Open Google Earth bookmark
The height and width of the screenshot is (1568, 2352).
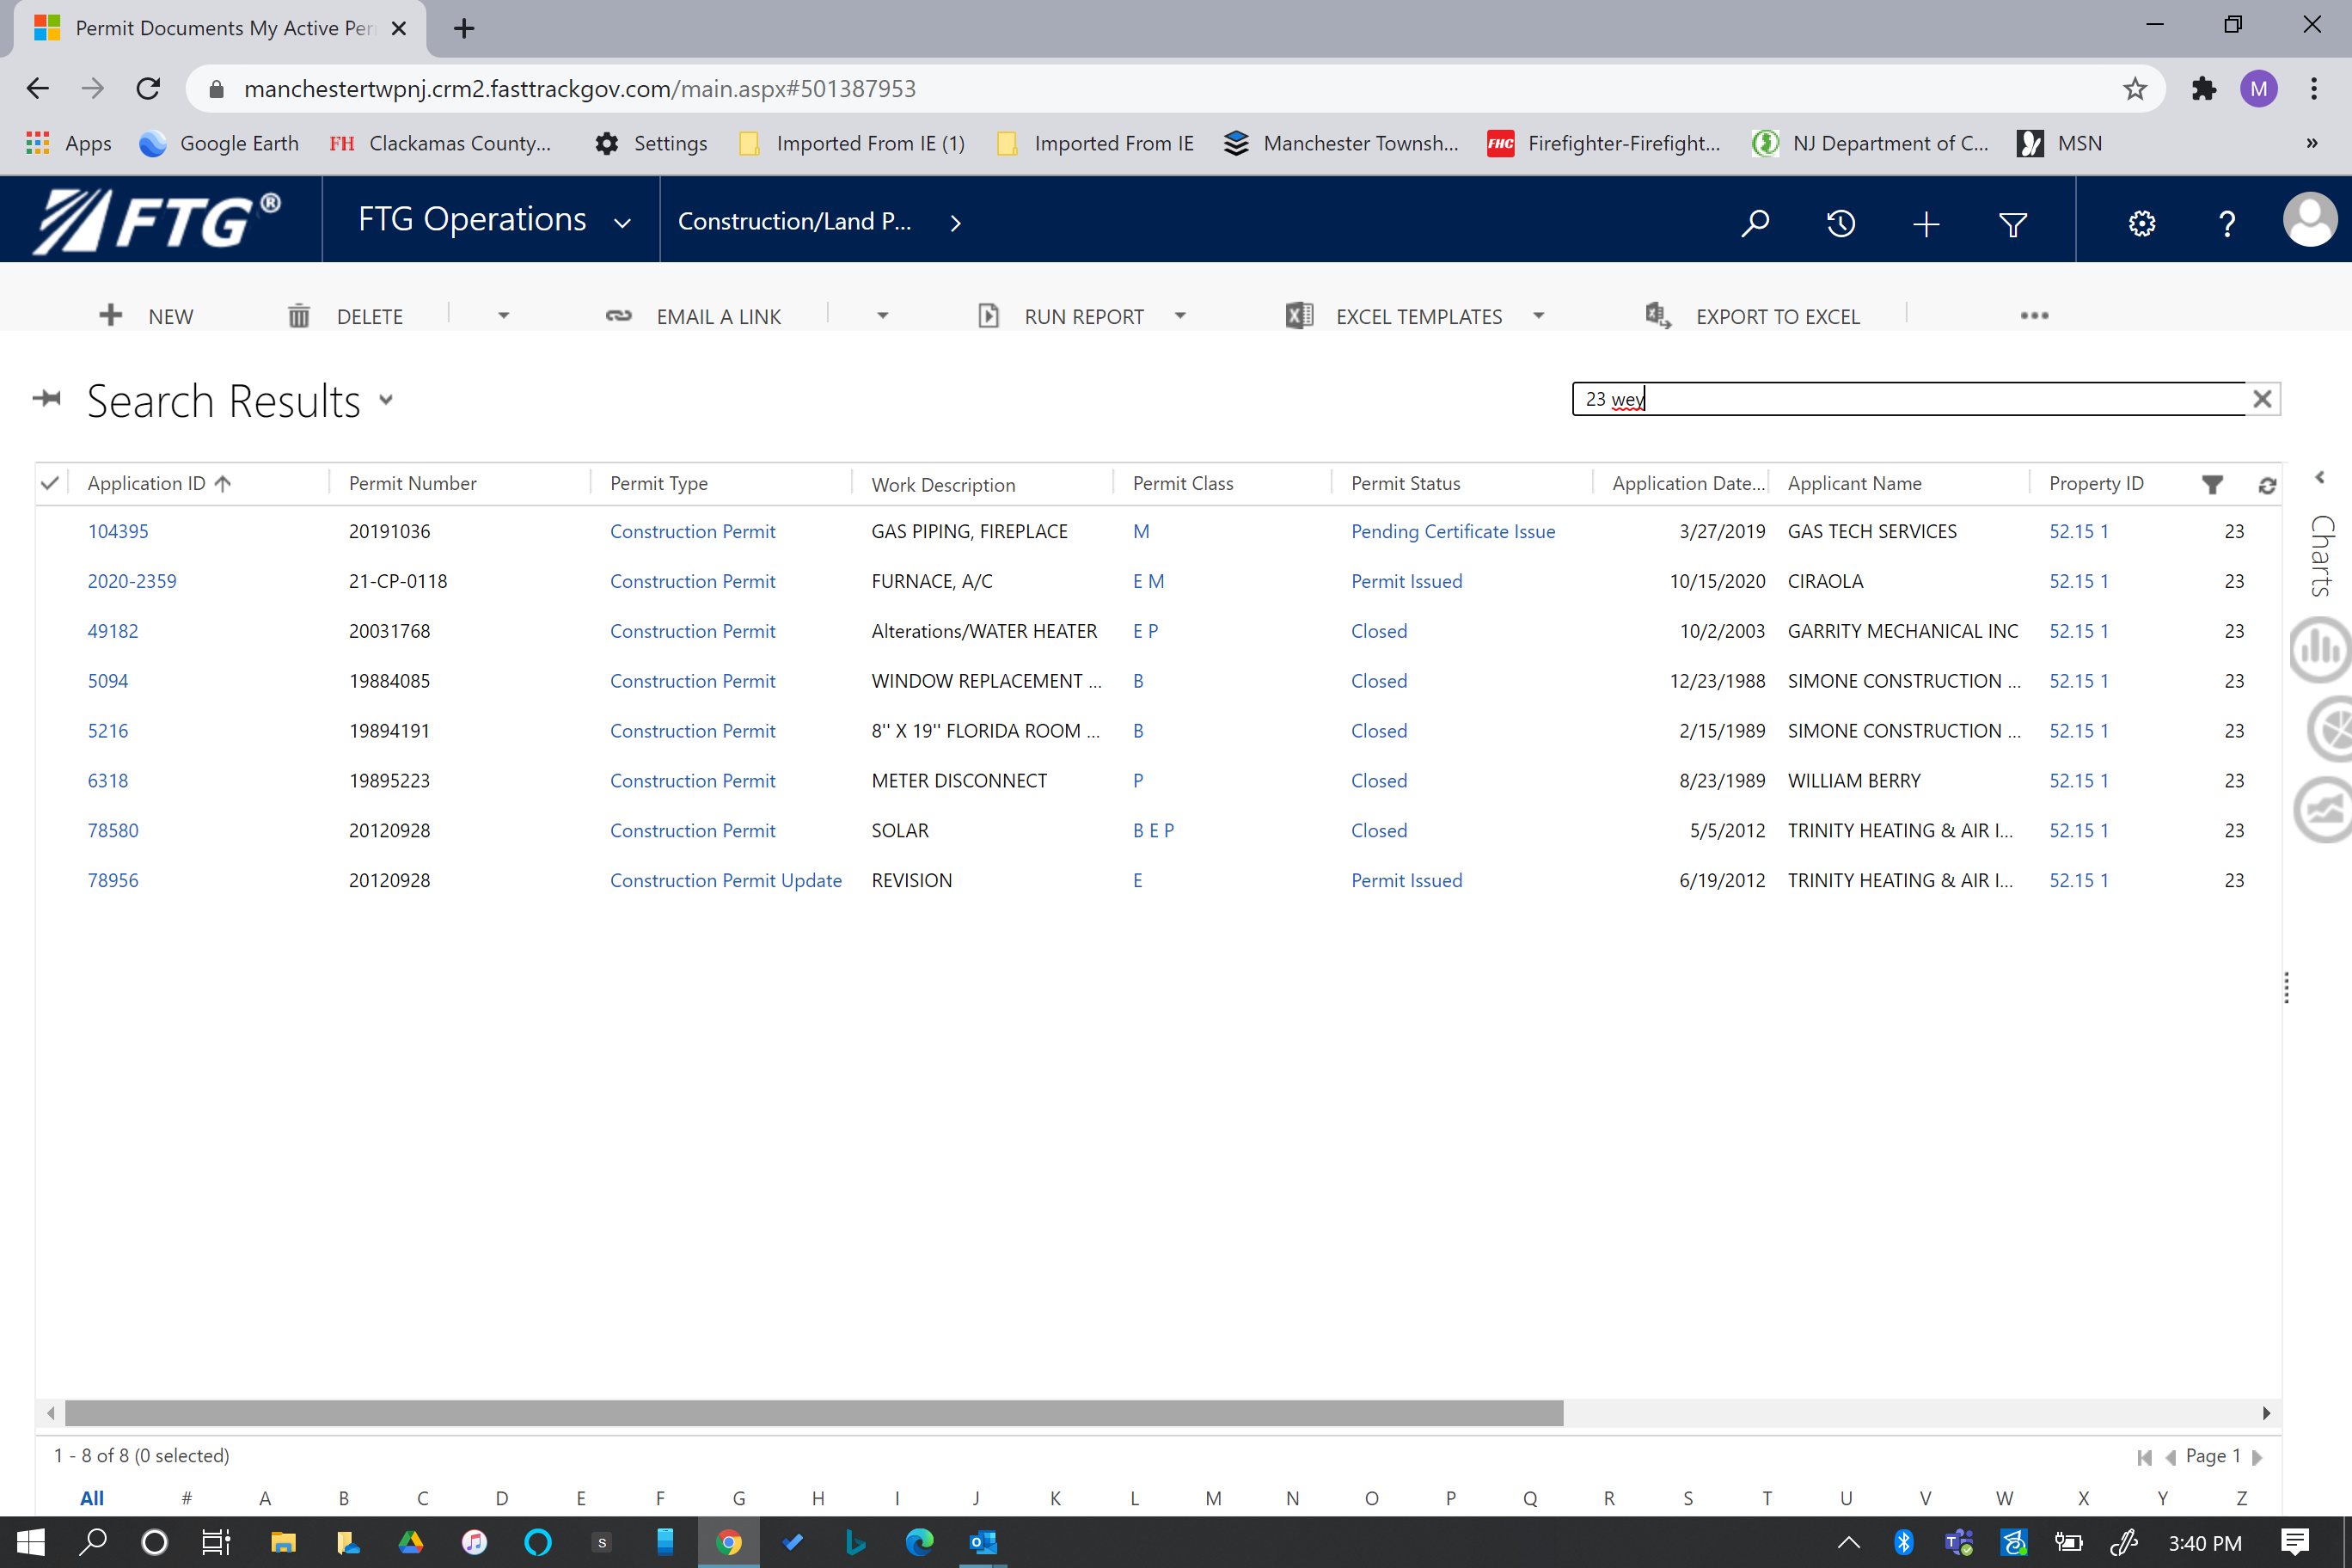[219, 143]
